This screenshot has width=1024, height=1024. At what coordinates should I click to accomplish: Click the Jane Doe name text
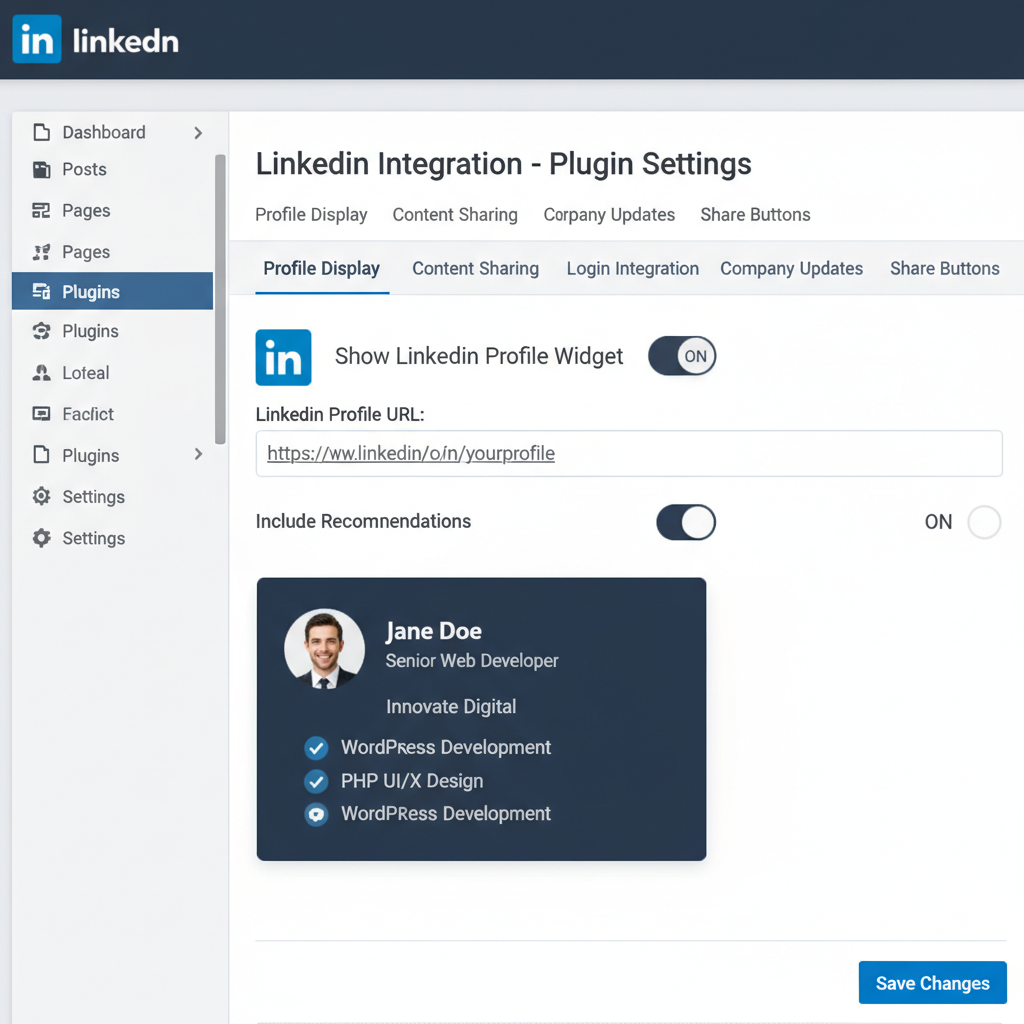[434, 631]
